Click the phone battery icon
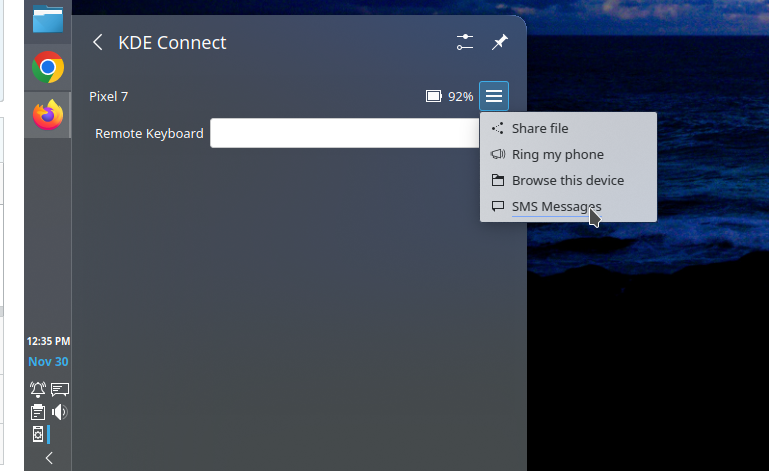The image size is (769, 471). pyautogui.click(x=434, y=97)
